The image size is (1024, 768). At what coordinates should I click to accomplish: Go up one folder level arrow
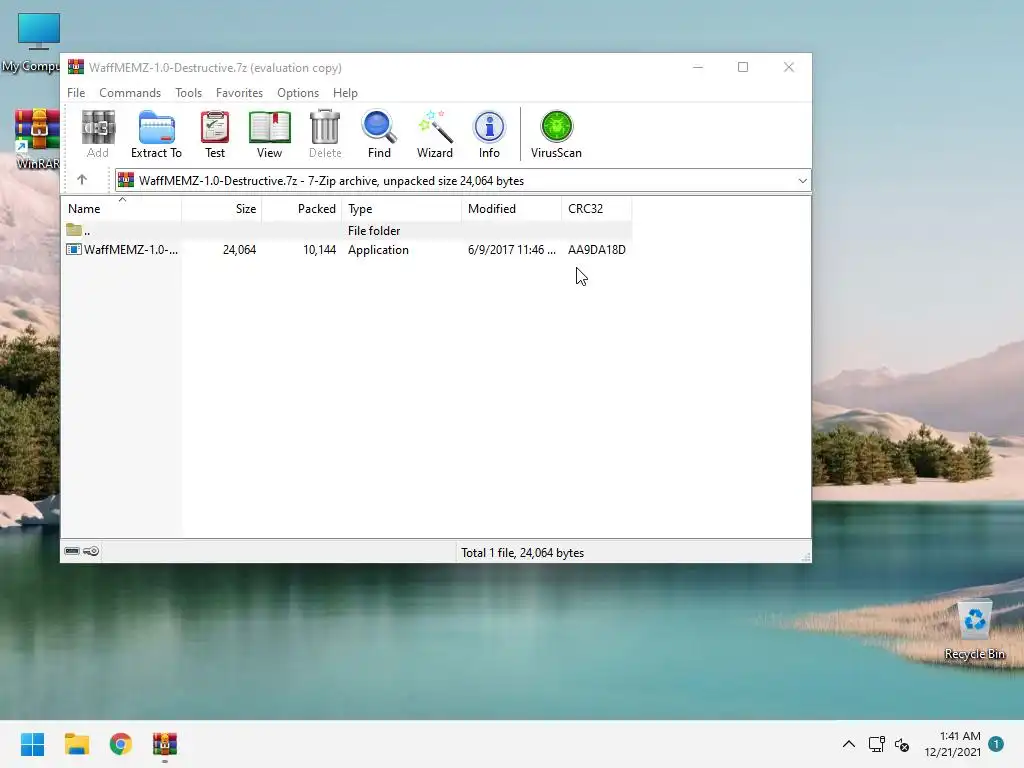pyautogui.click(x=82, y=180)
